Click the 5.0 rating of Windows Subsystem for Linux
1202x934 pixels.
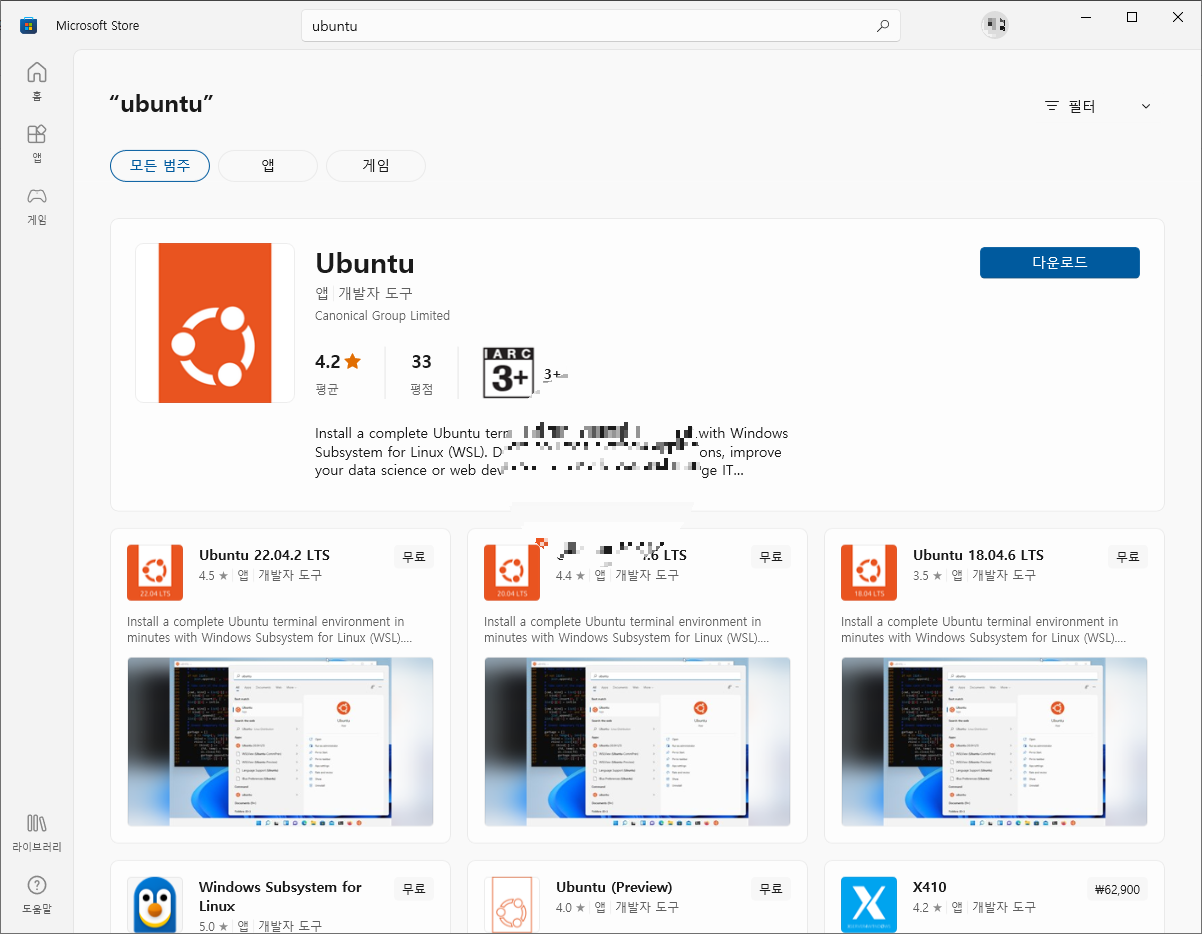[213, 927]
